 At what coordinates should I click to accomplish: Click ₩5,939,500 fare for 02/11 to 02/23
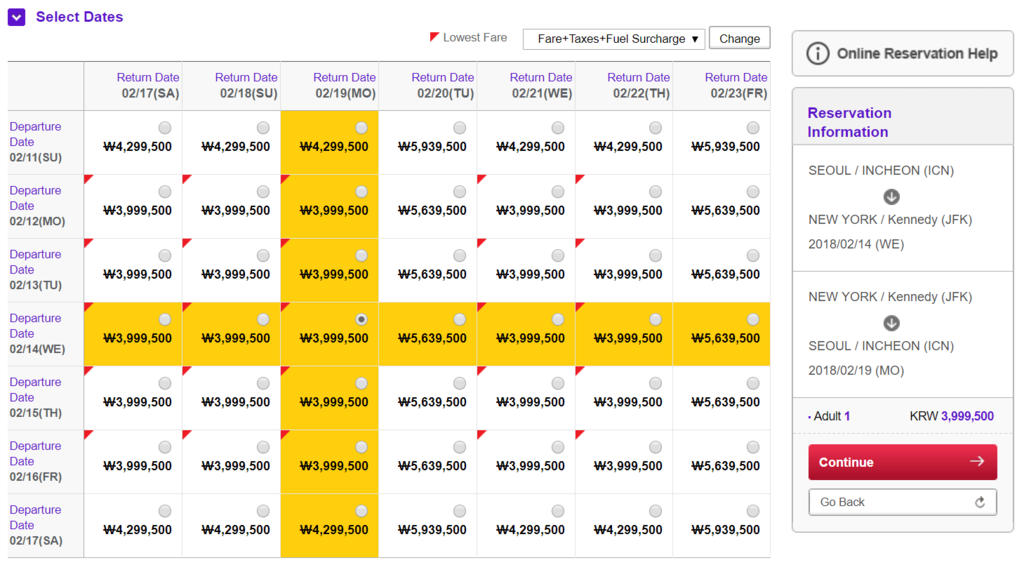click(726, 147)
